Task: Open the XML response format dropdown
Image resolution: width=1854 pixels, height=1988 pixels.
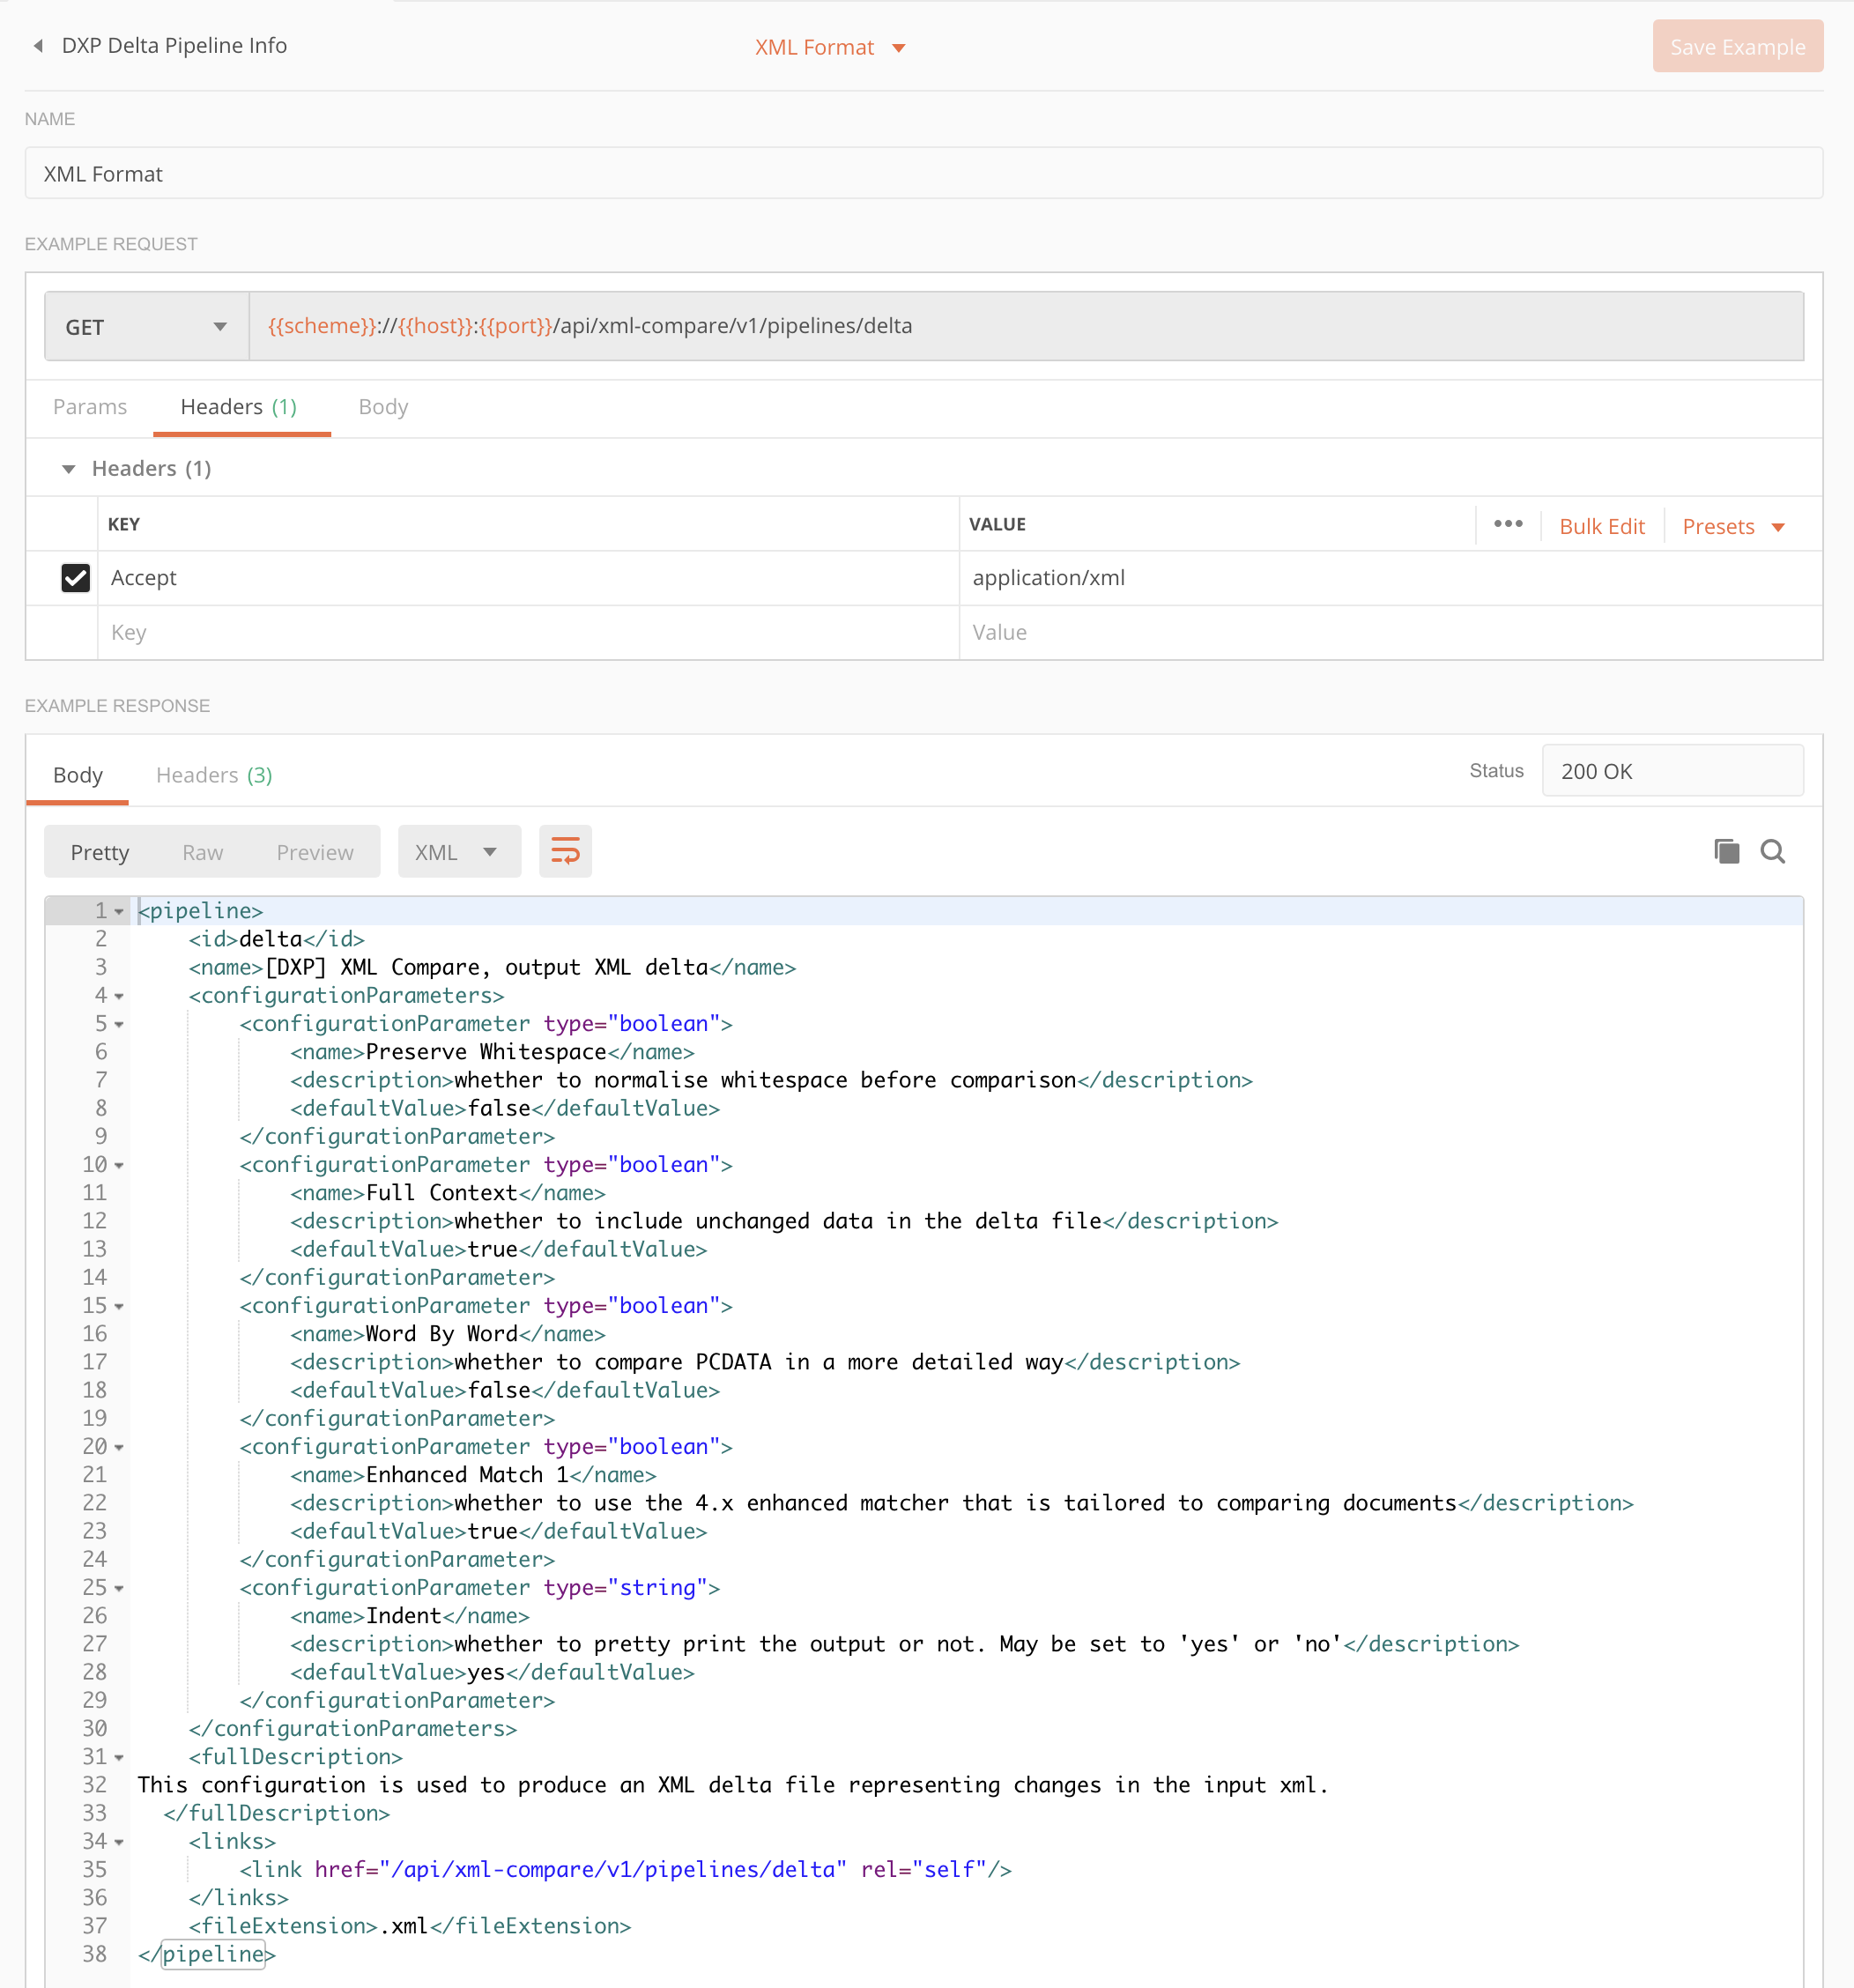Action: point(458,852)
